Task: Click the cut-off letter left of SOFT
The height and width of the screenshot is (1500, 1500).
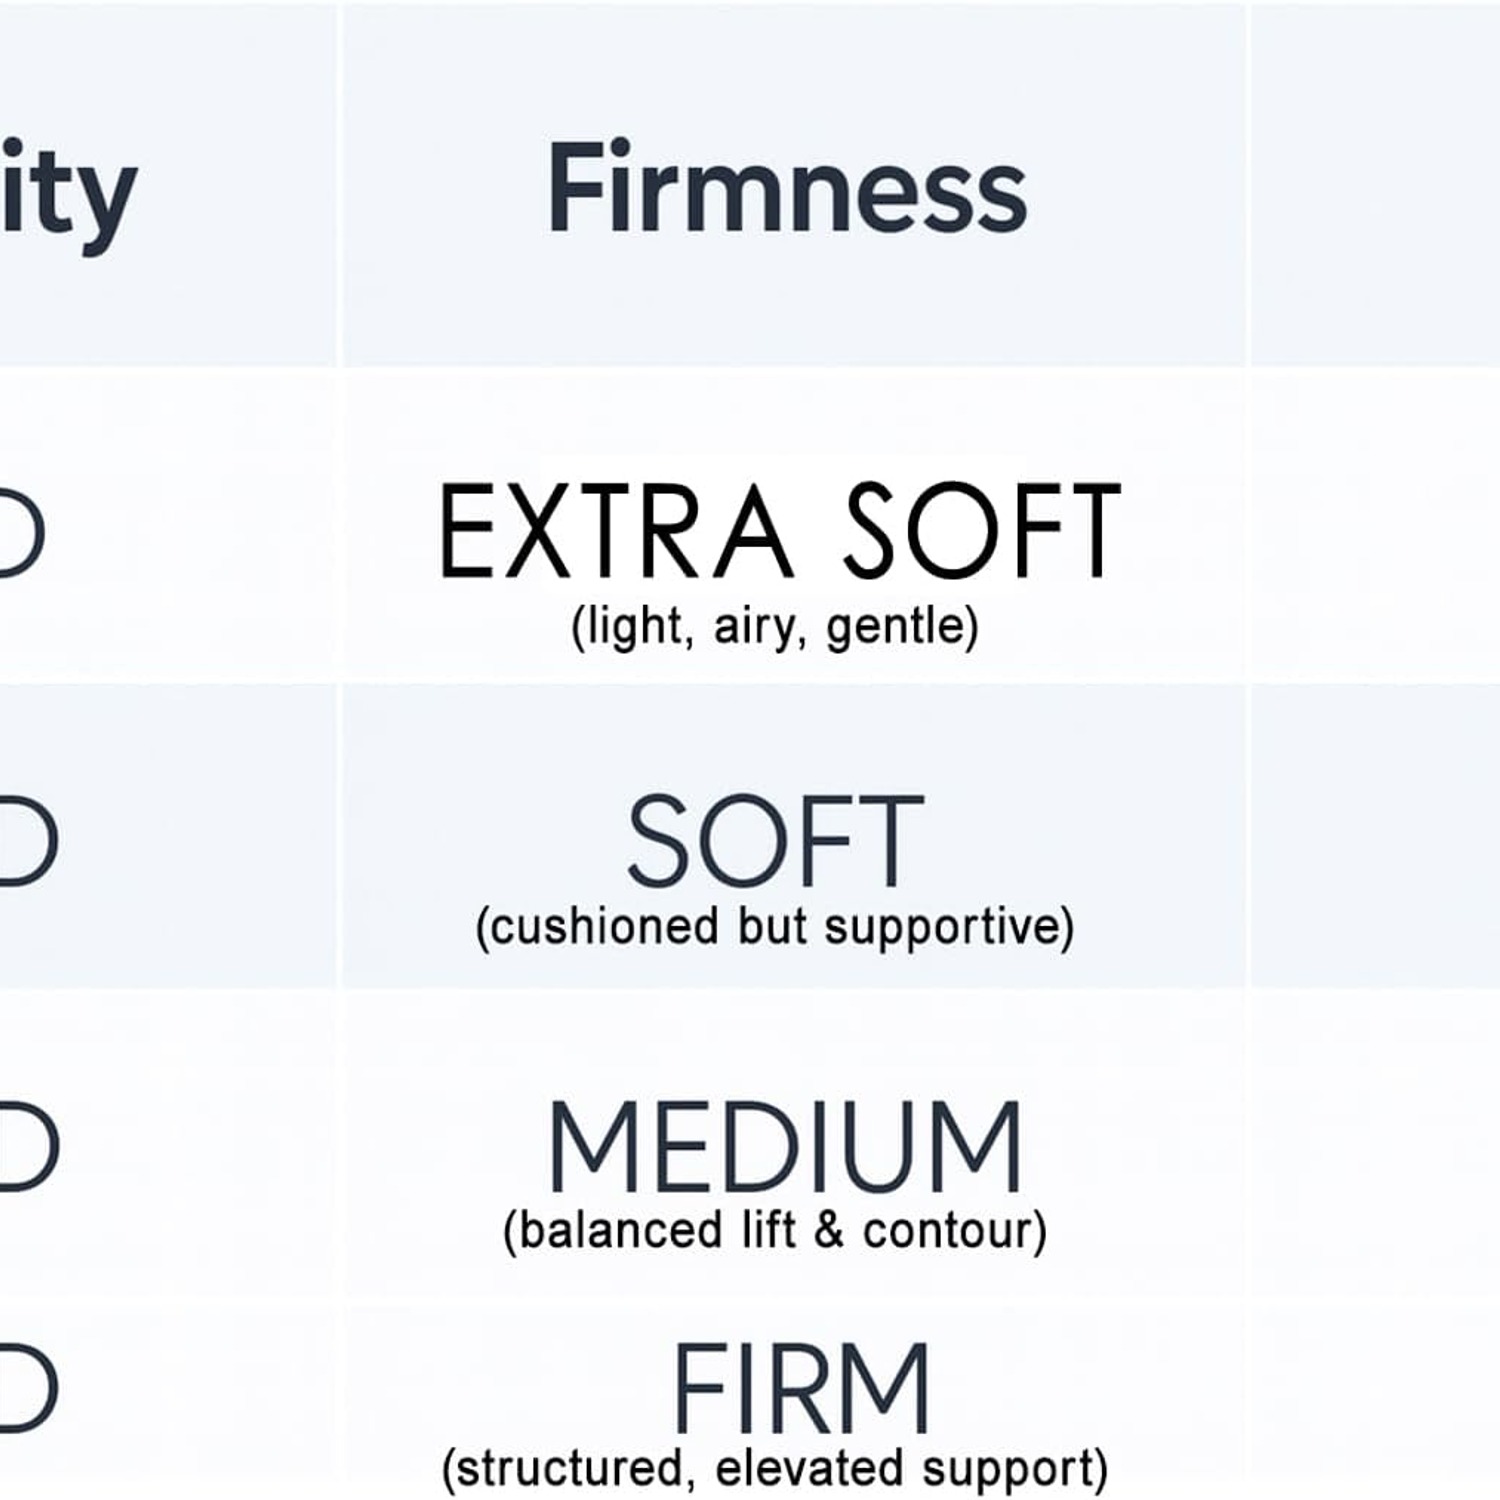Action: click(28, 842)
